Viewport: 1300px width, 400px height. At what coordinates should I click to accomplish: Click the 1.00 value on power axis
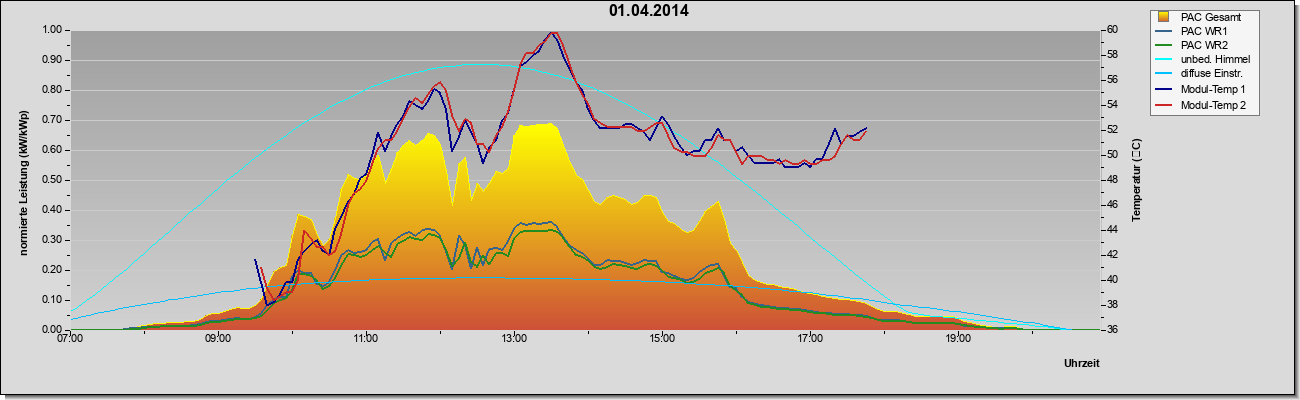point(53,30)
